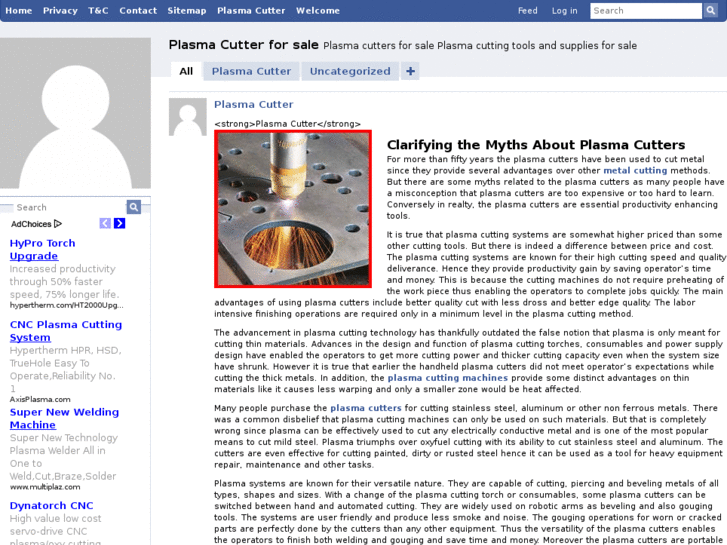
Task: Click the AdChoices triangle icon
Action: click(58, 224)
